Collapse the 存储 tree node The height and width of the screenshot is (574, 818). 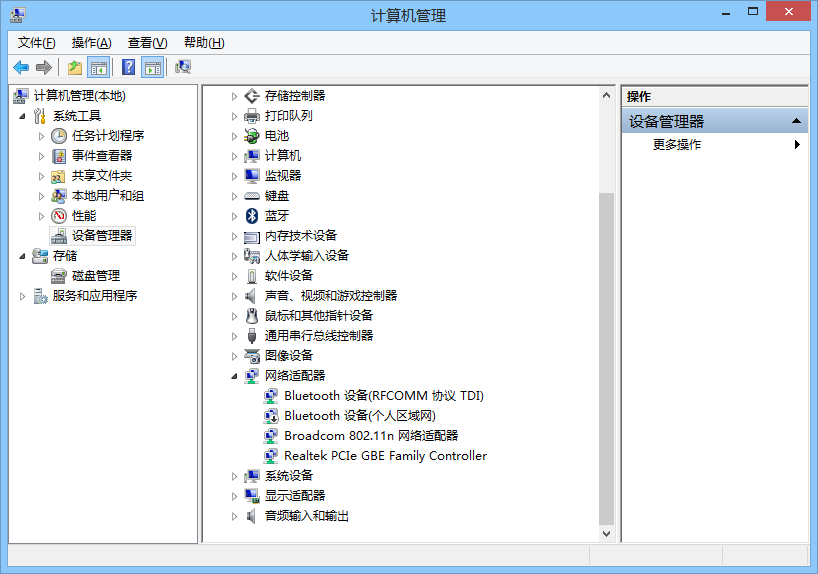(x=22, y=256)
